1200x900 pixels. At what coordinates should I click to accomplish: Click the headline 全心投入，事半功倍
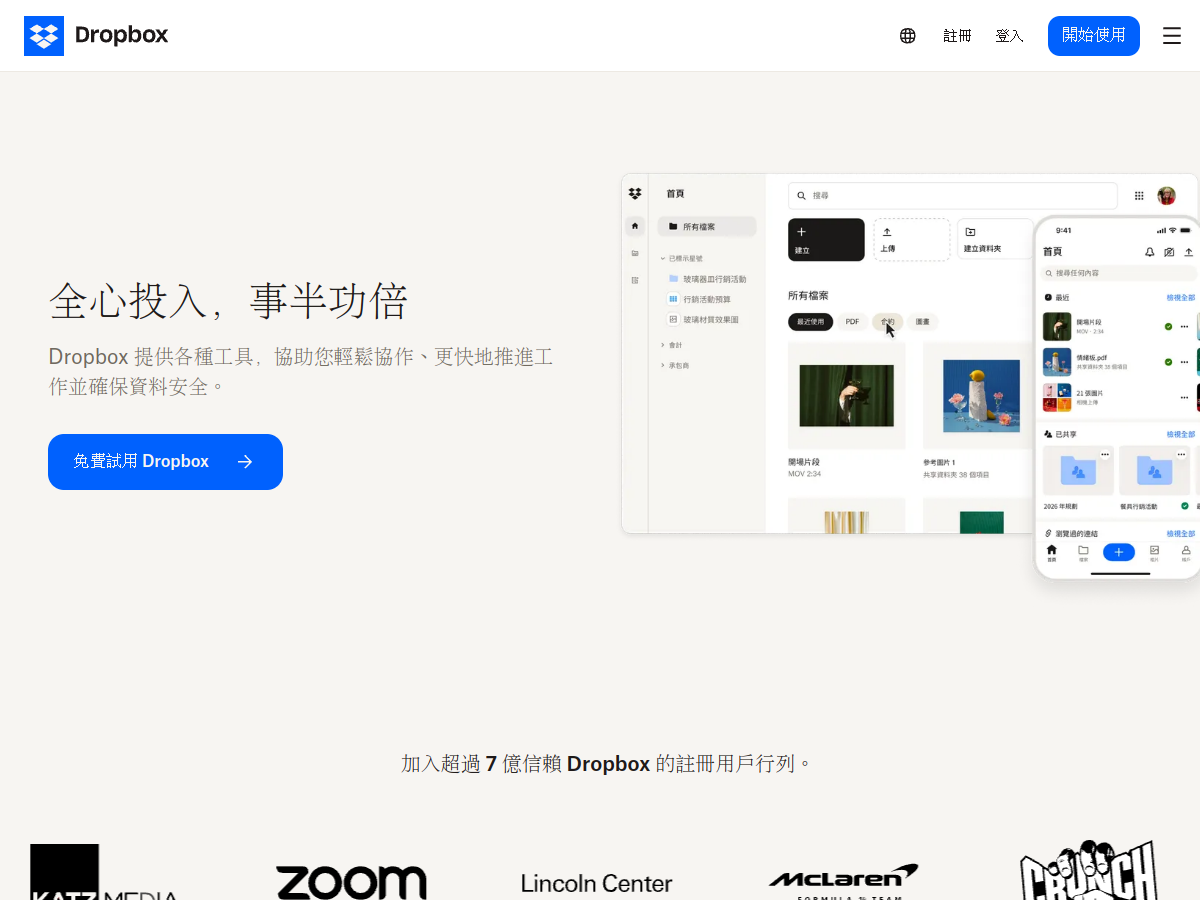point(229,301)
